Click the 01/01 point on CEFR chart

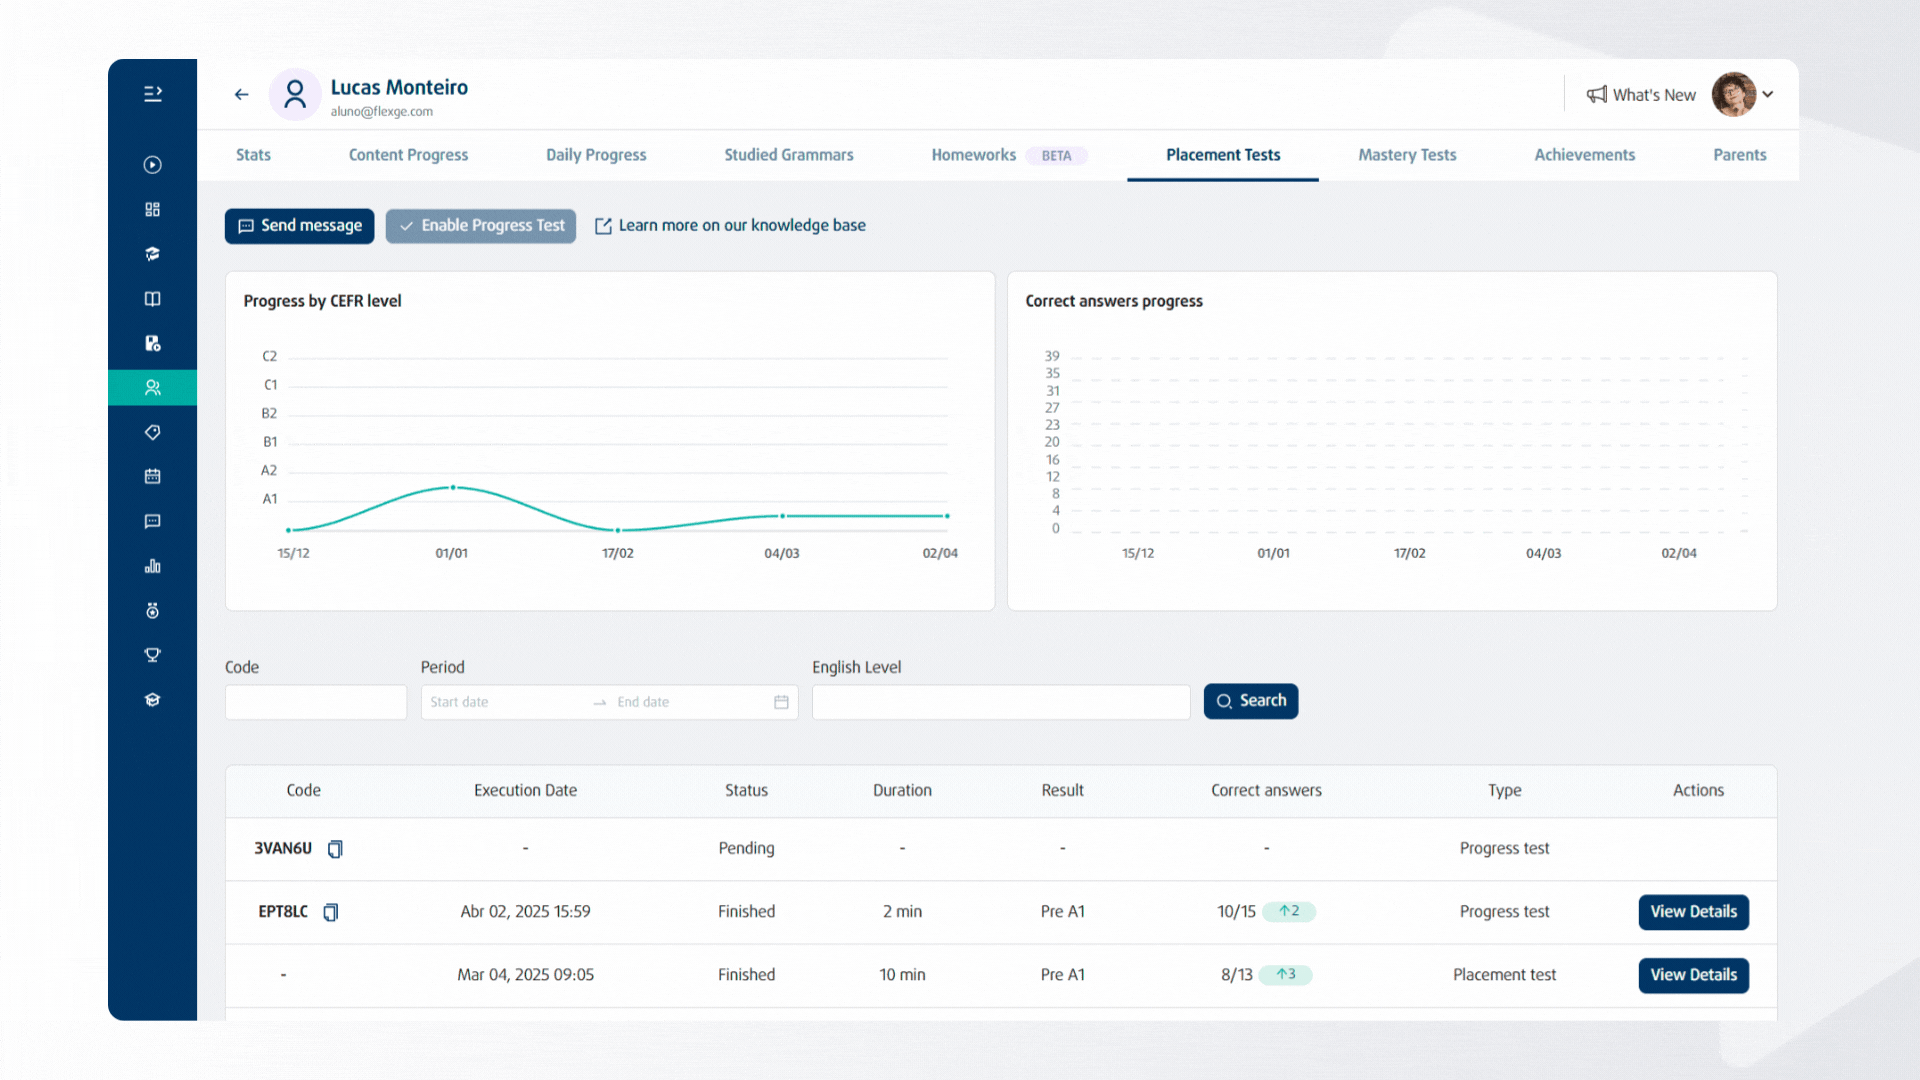[453, 488]
